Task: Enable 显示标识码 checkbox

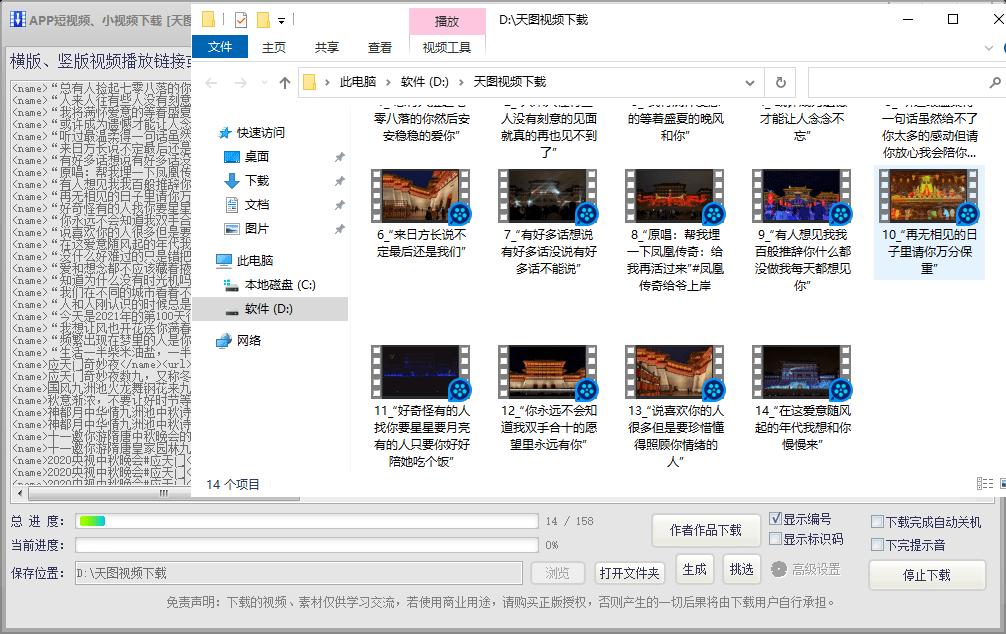Action: pos(776,538)
